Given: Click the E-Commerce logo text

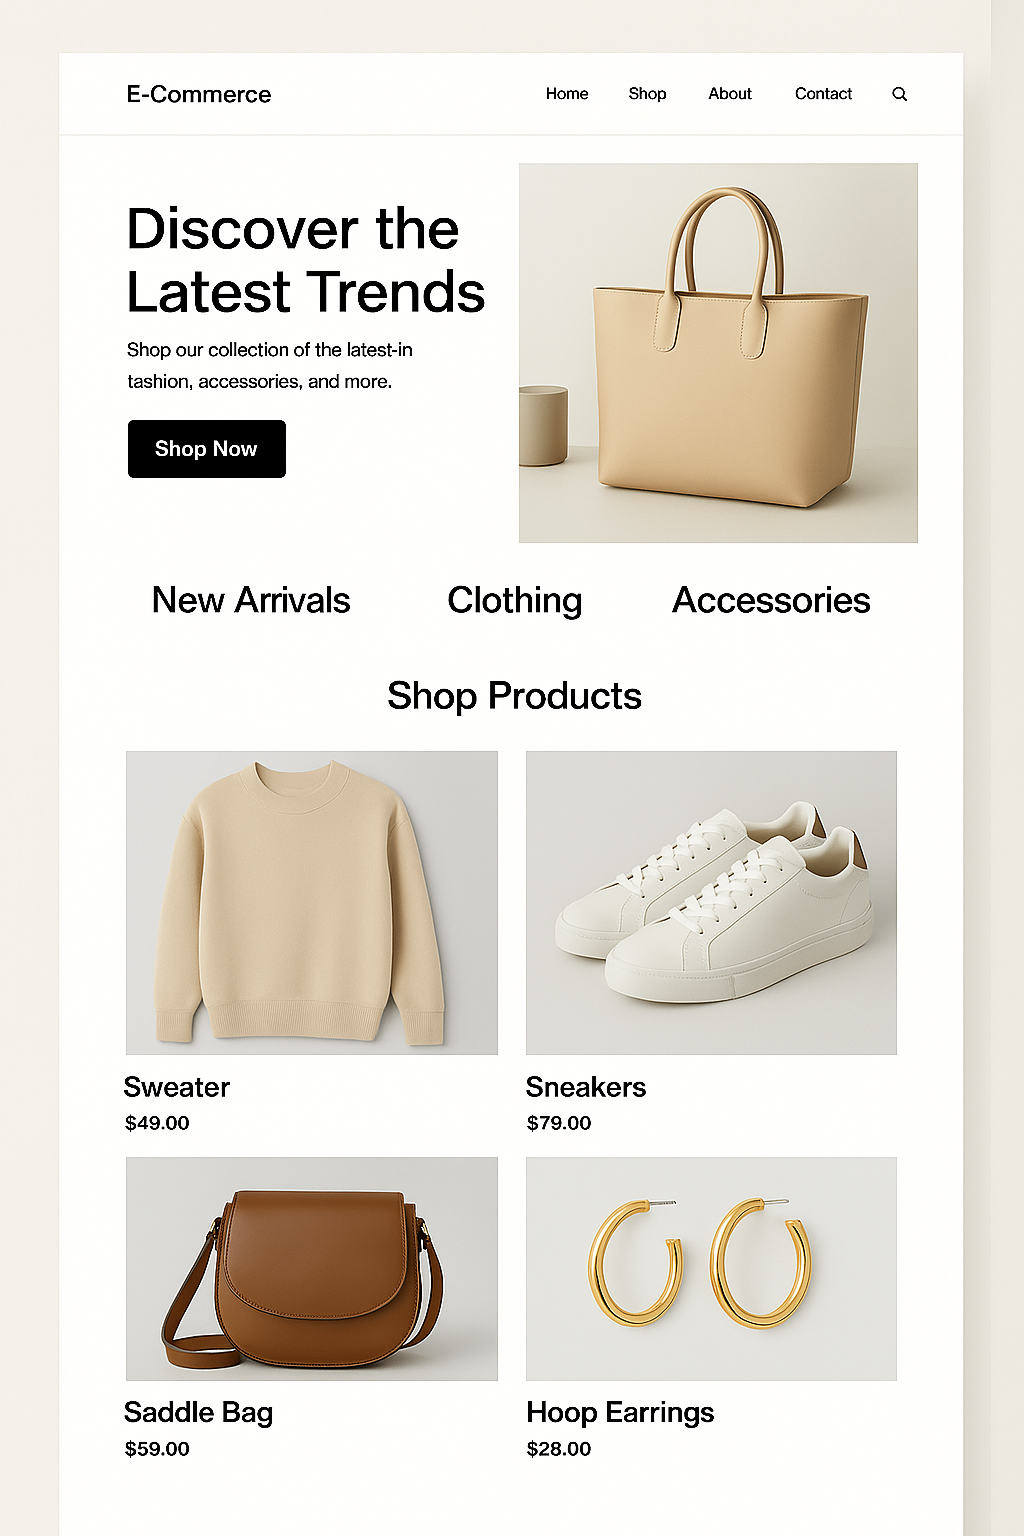Looking at the screenshot, I should [x=199, y=94].
